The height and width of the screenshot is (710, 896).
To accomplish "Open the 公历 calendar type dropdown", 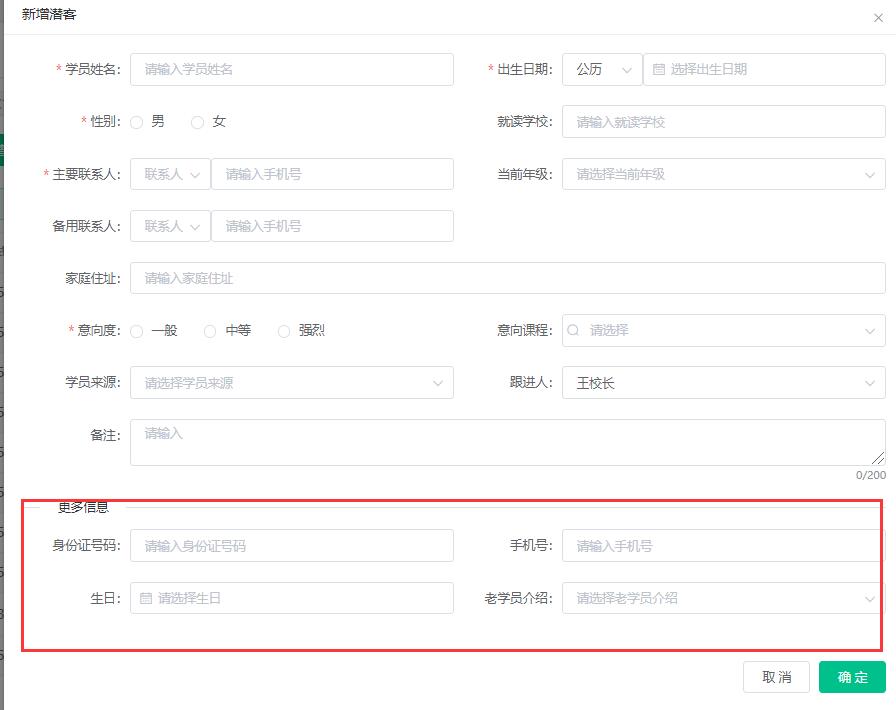I will pyautogui.click(x=602, y=70).
